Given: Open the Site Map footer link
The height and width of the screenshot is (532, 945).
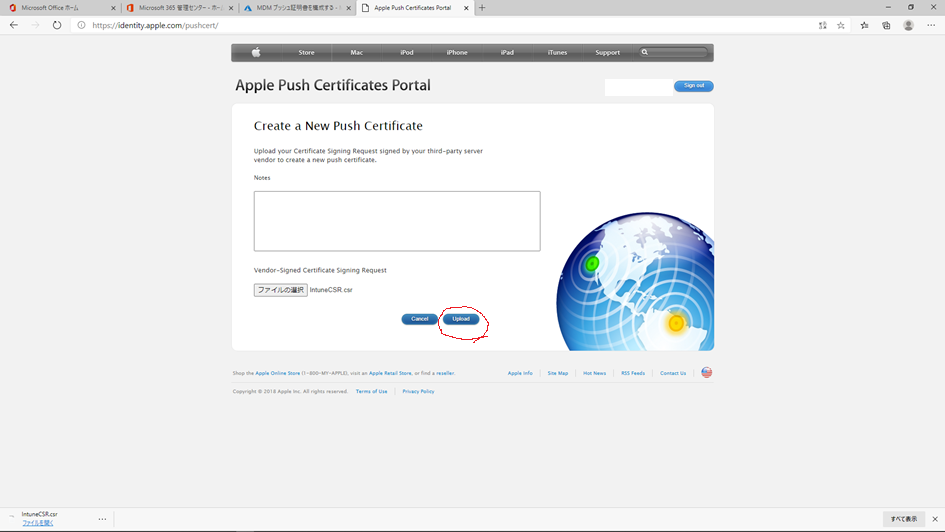Looking at the screenshot, I should click(557, 373).
